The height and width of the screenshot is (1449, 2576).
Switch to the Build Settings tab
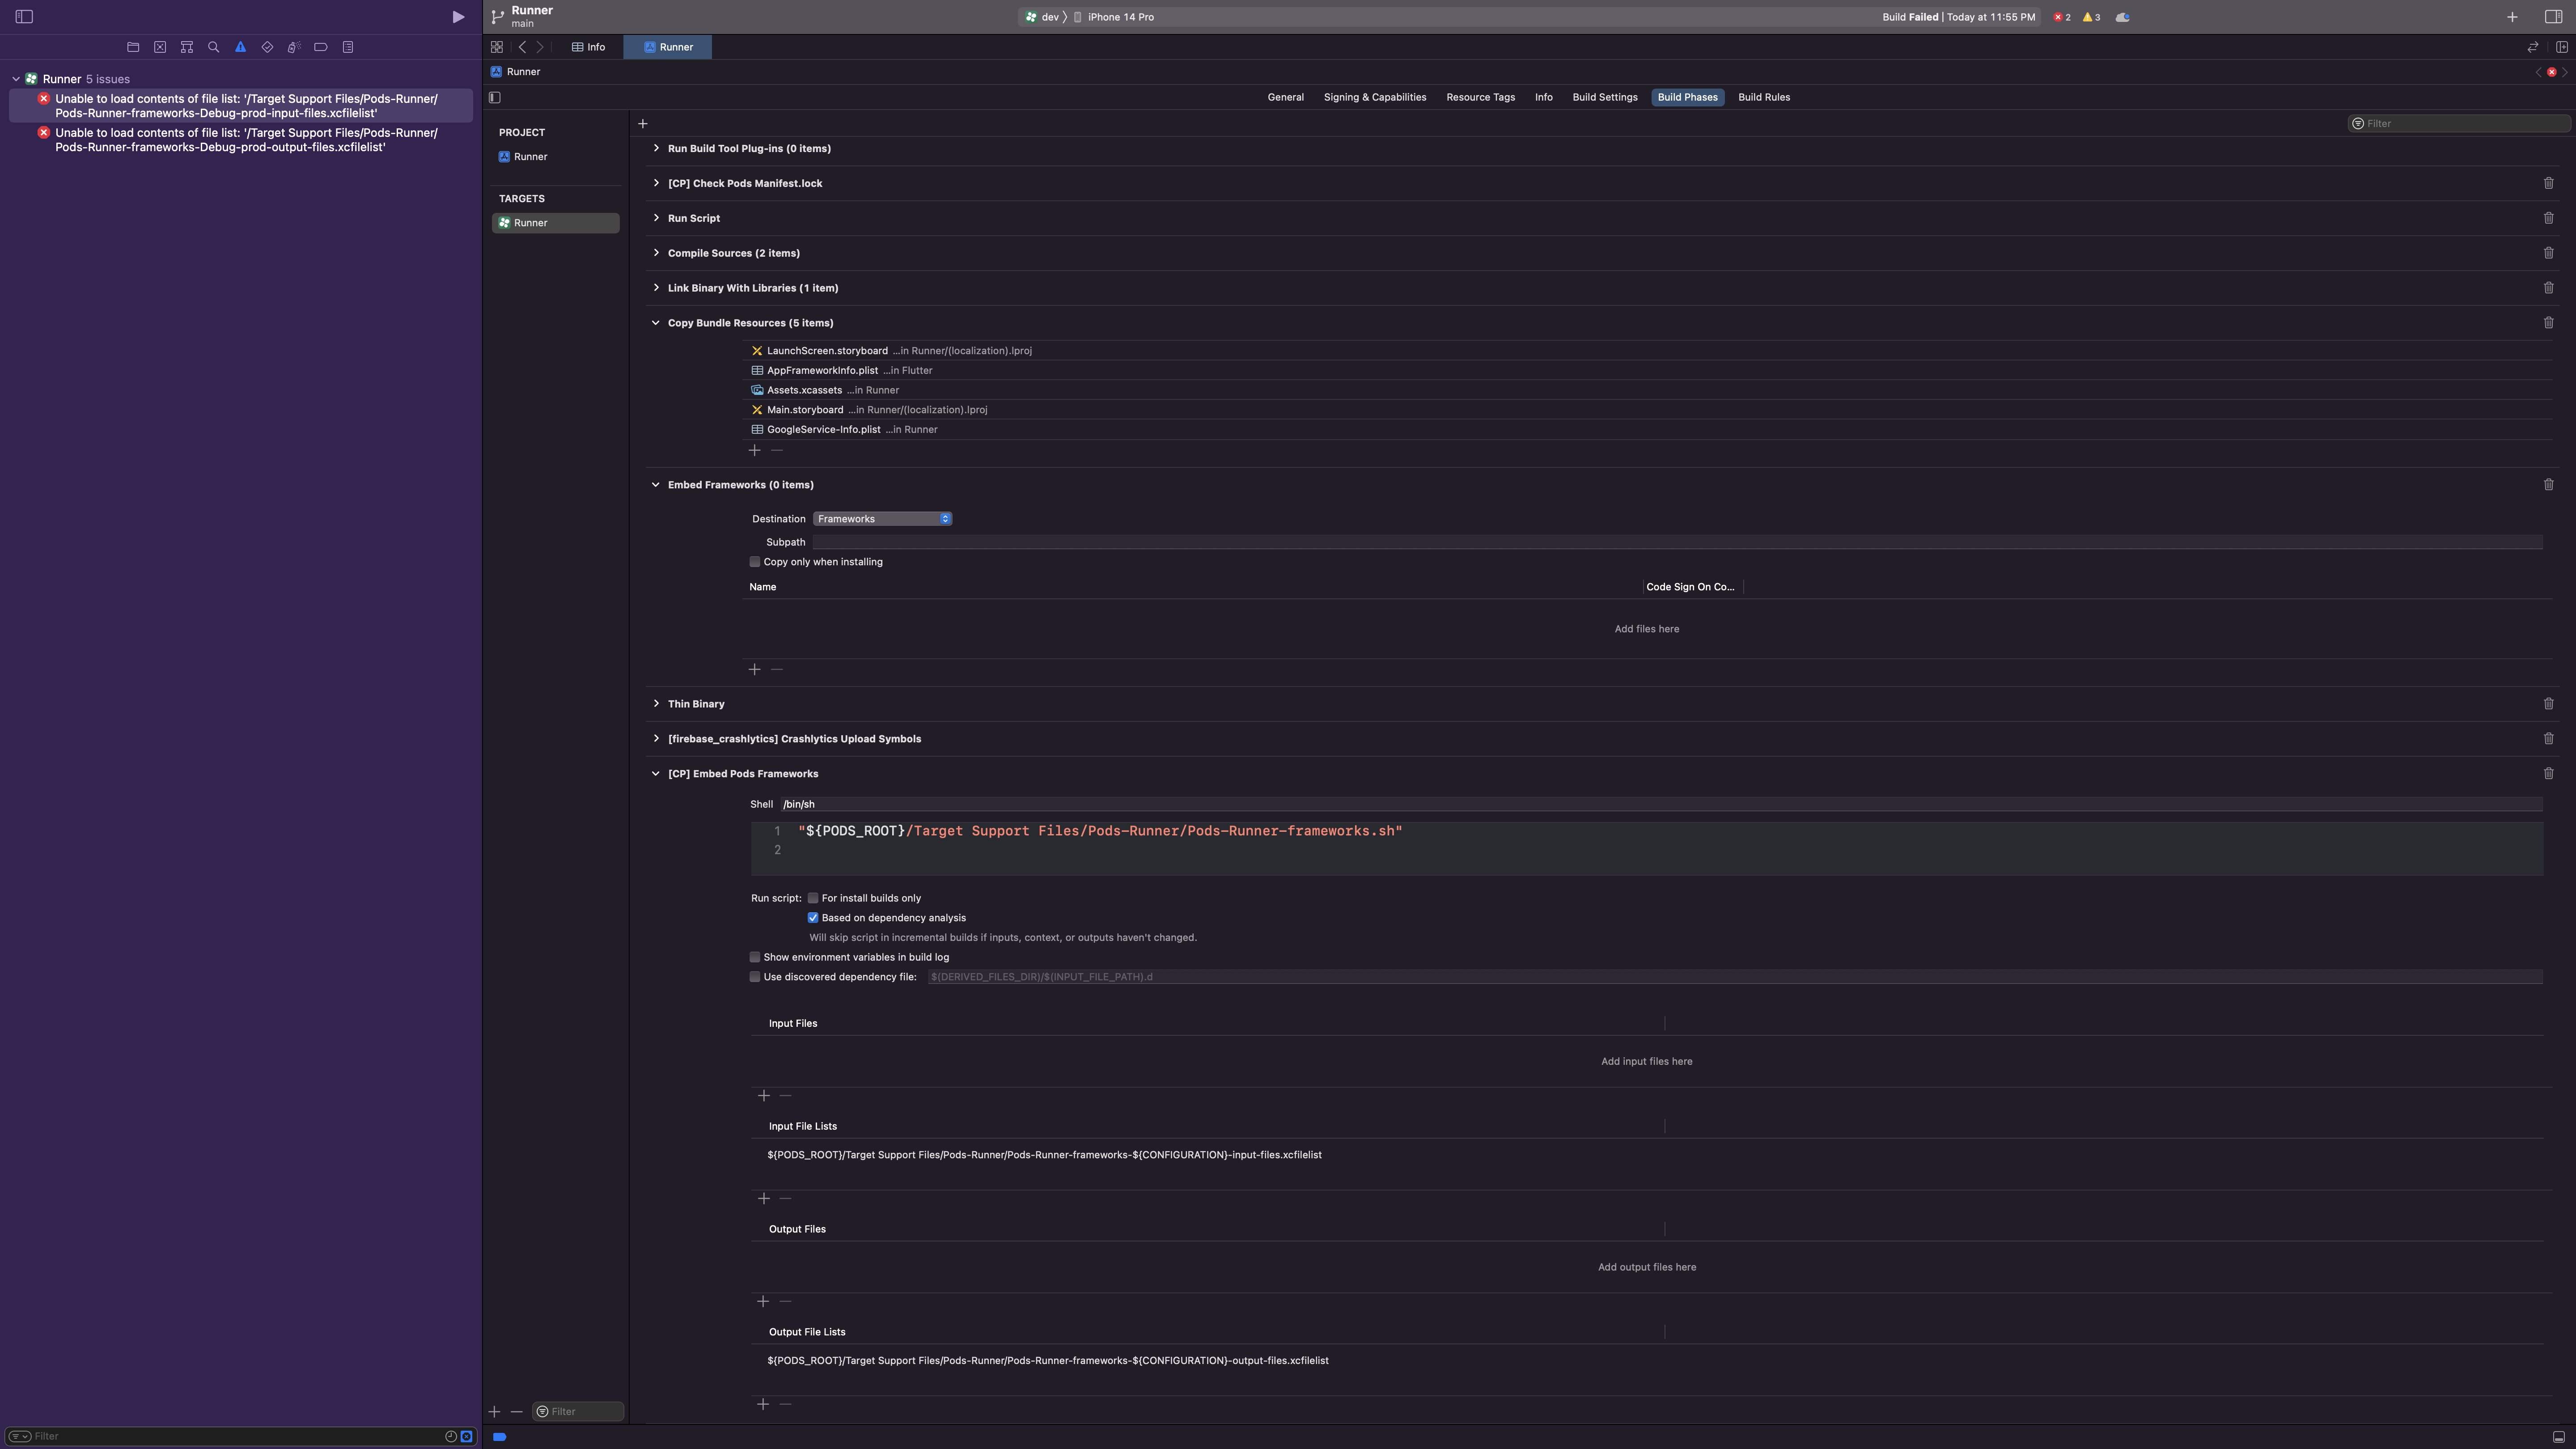pyautogui.click(x=1604, y=97)
